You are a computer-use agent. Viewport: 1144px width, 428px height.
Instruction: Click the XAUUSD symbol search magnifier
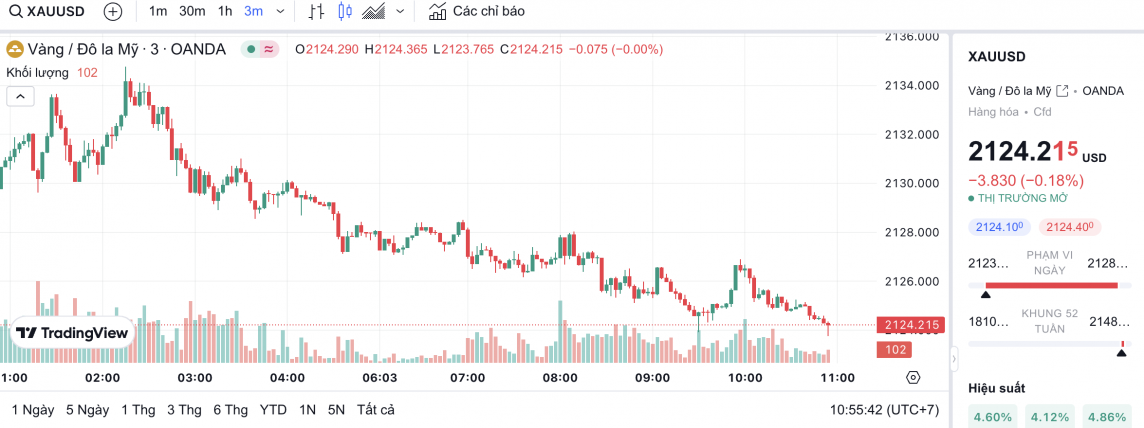click(14, 12)
